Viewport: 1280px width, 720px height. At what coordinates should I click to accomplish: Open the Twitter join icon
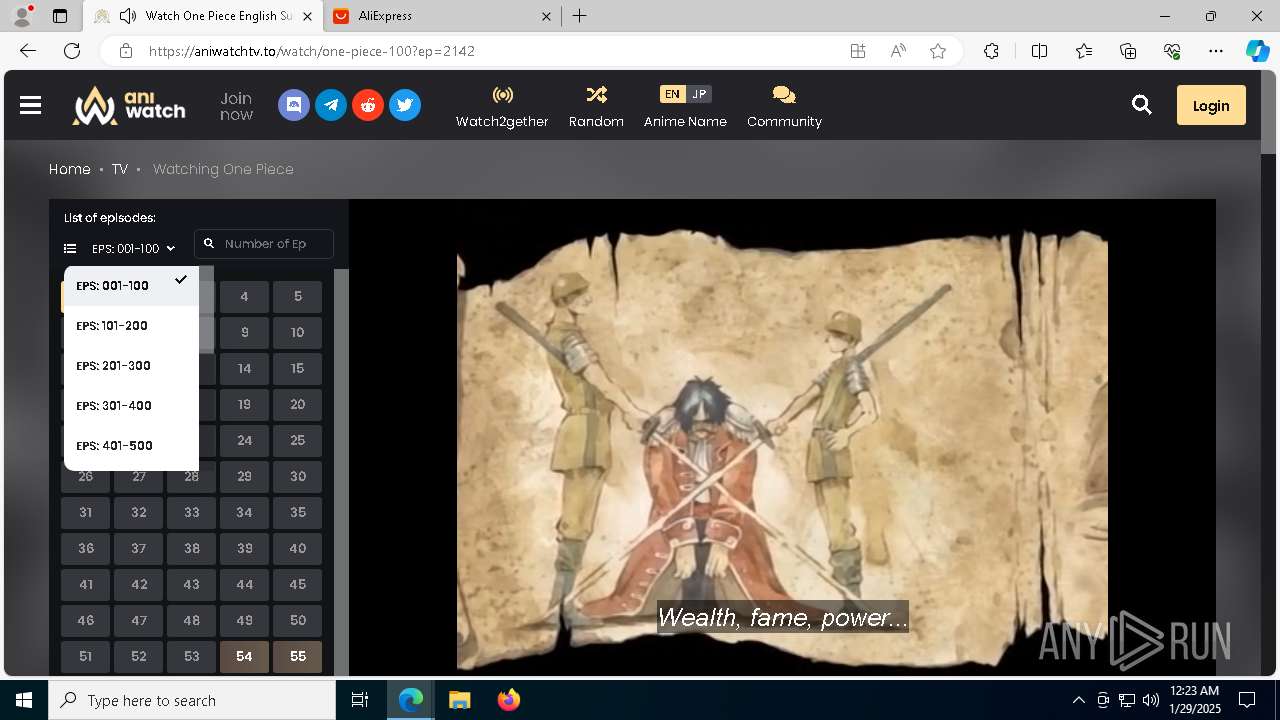point(405,105)
